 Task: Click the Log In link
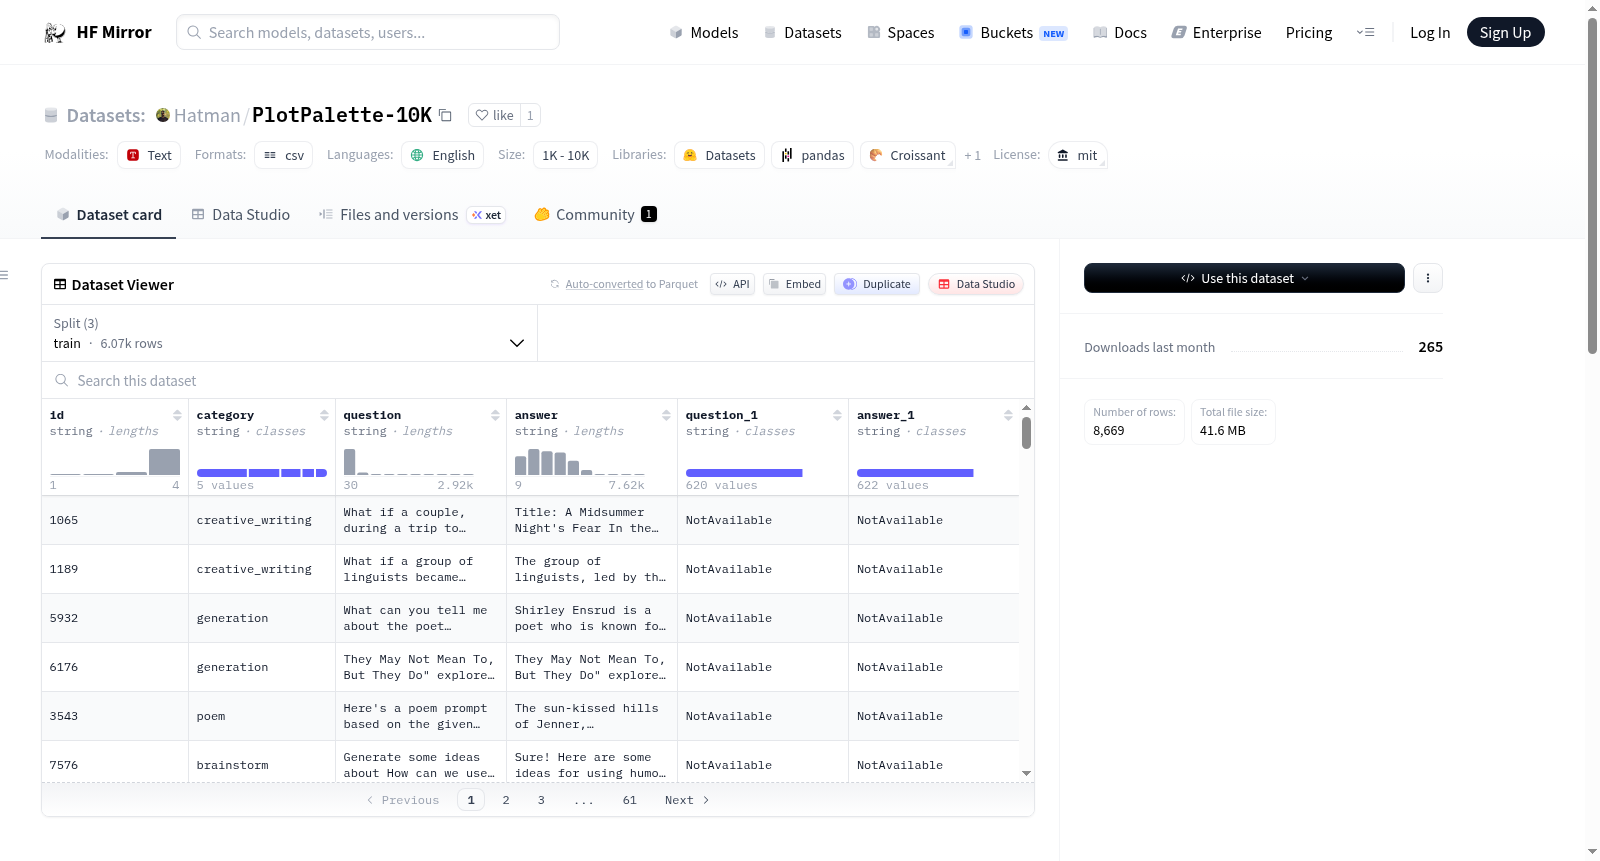click(1429, 33)
